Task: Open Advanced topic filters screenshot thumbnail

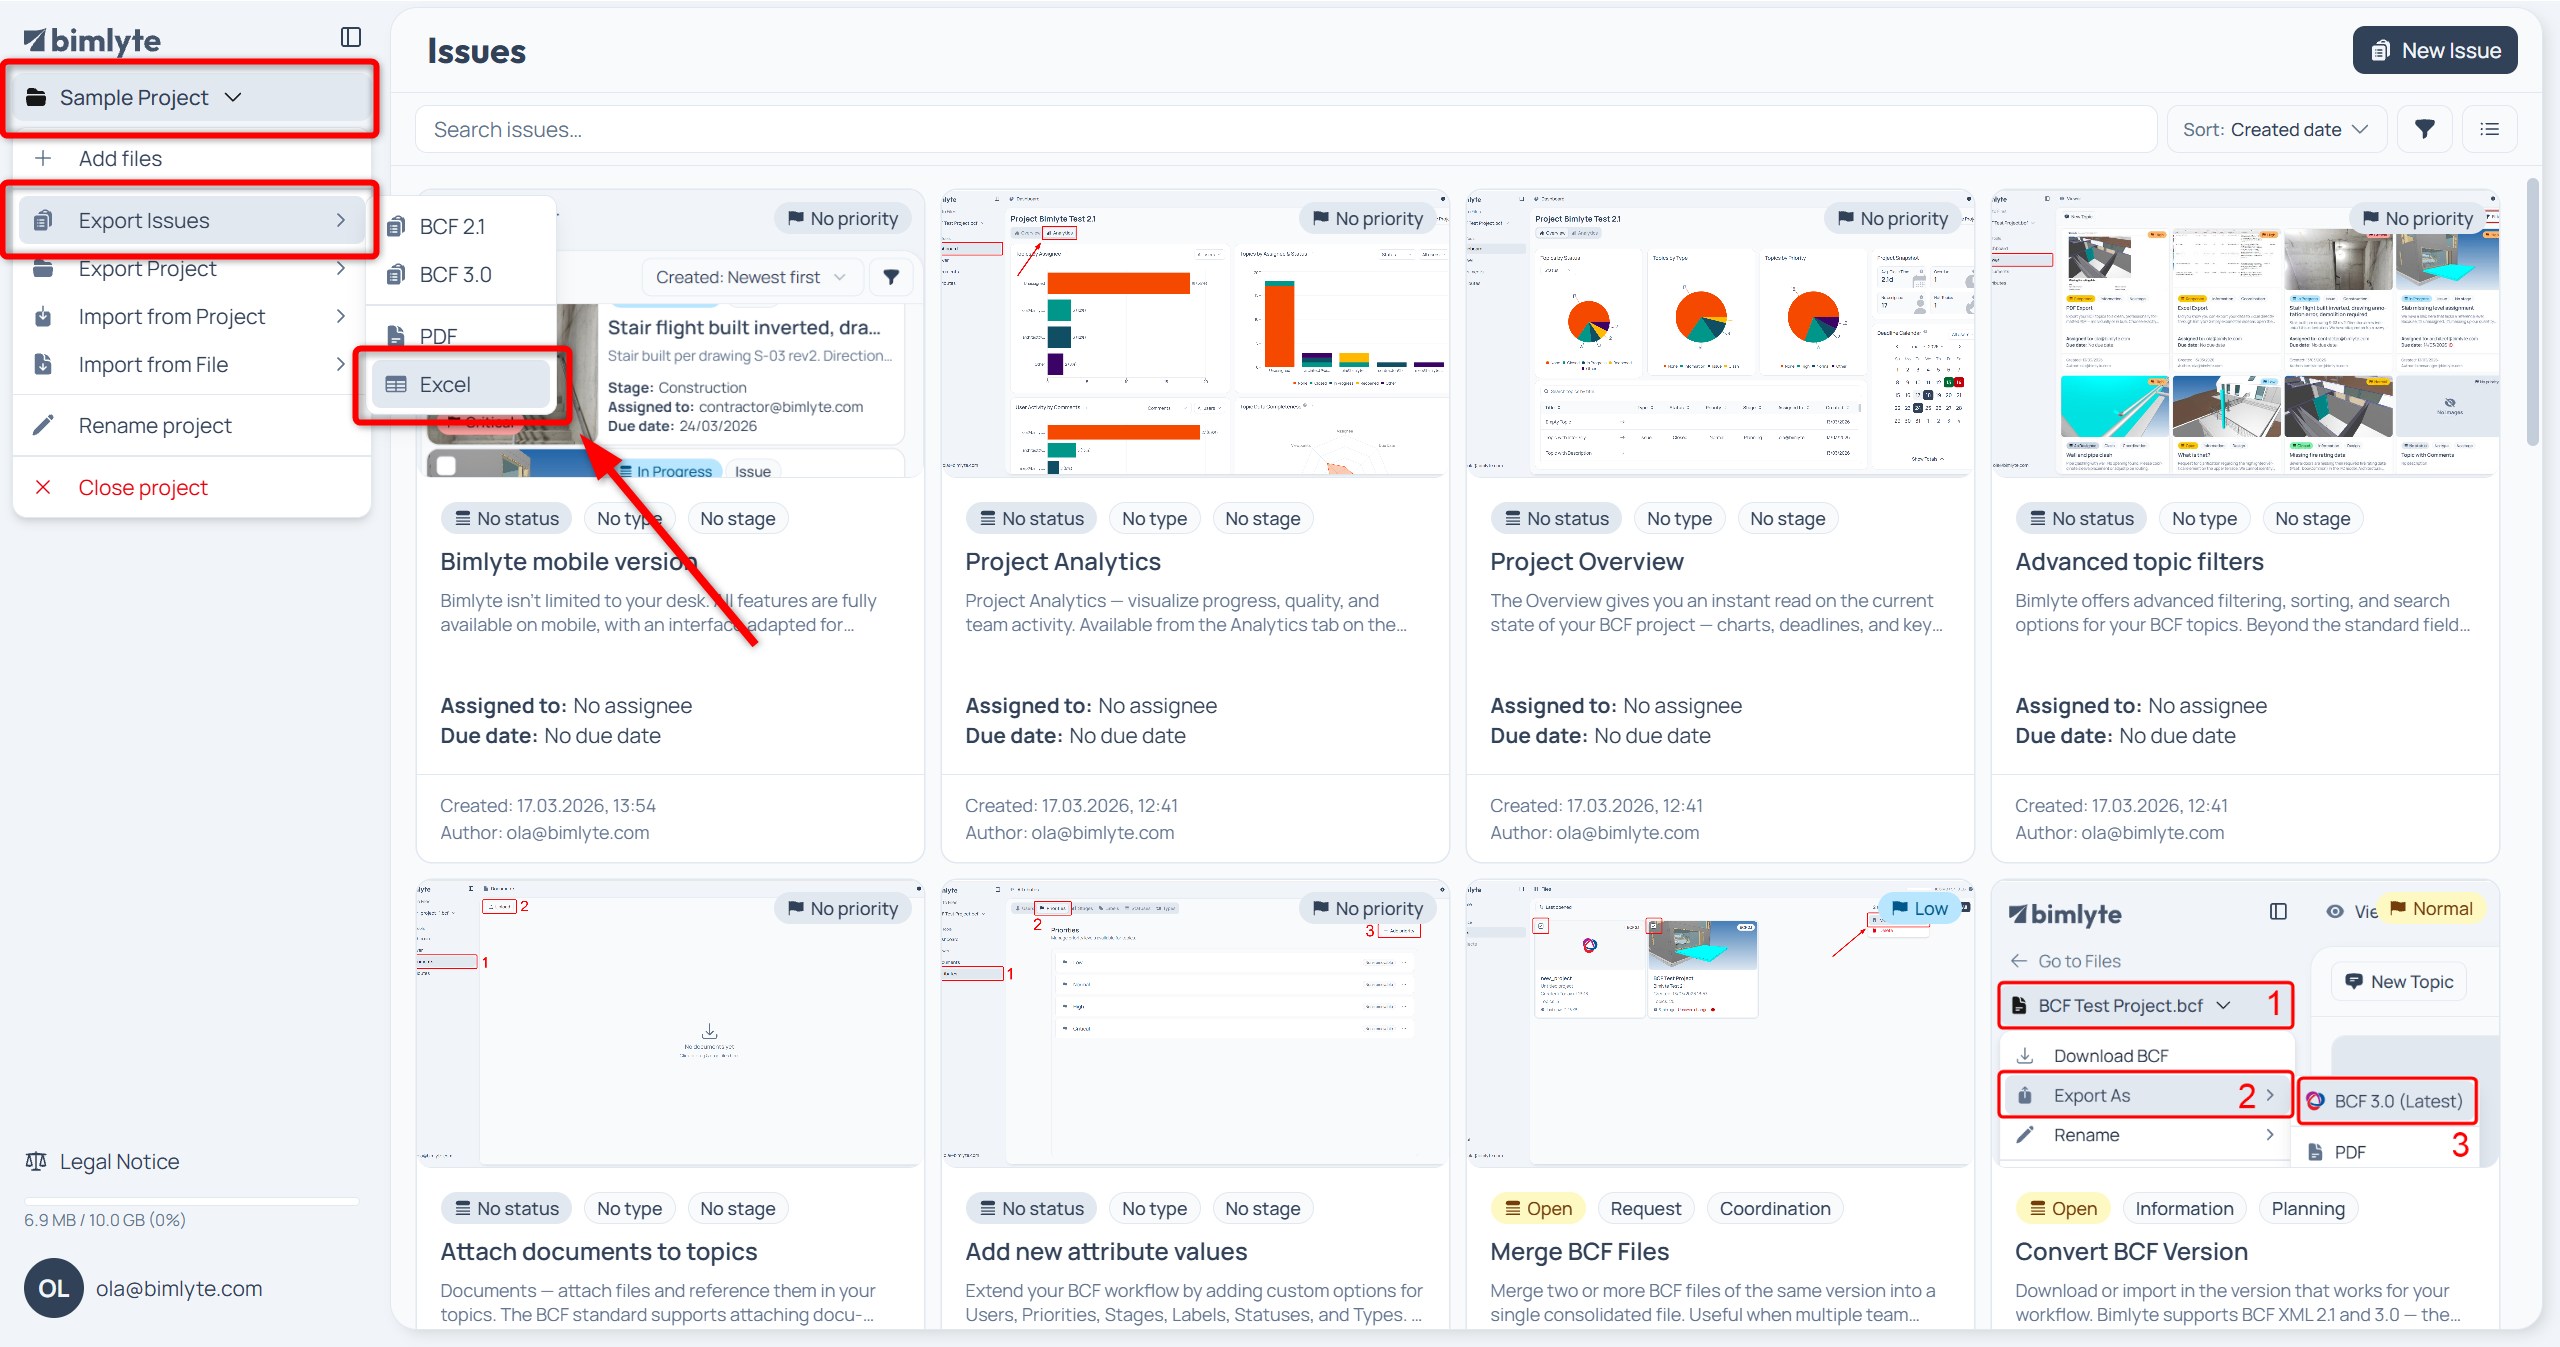Action: (2244, 333)
